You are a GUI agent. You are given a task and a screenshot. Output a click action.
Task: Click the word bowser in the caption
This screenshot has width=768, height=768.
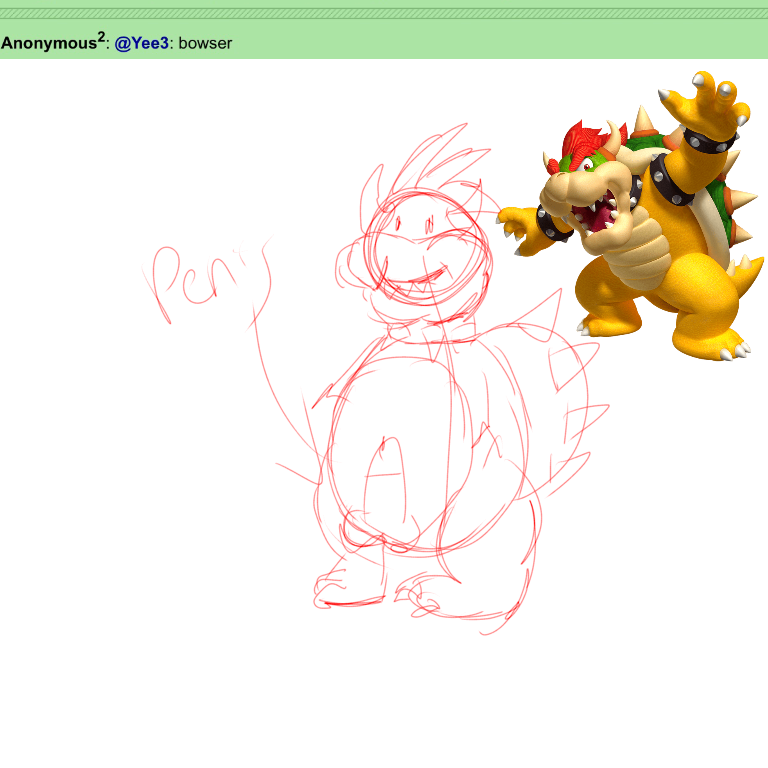click(x=205, y=44)
